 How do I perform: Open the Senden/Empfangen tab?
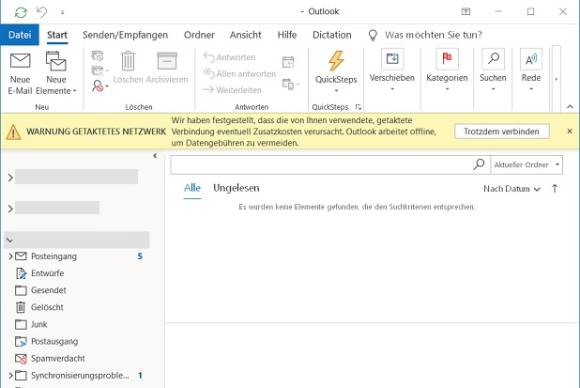(125, 35)
